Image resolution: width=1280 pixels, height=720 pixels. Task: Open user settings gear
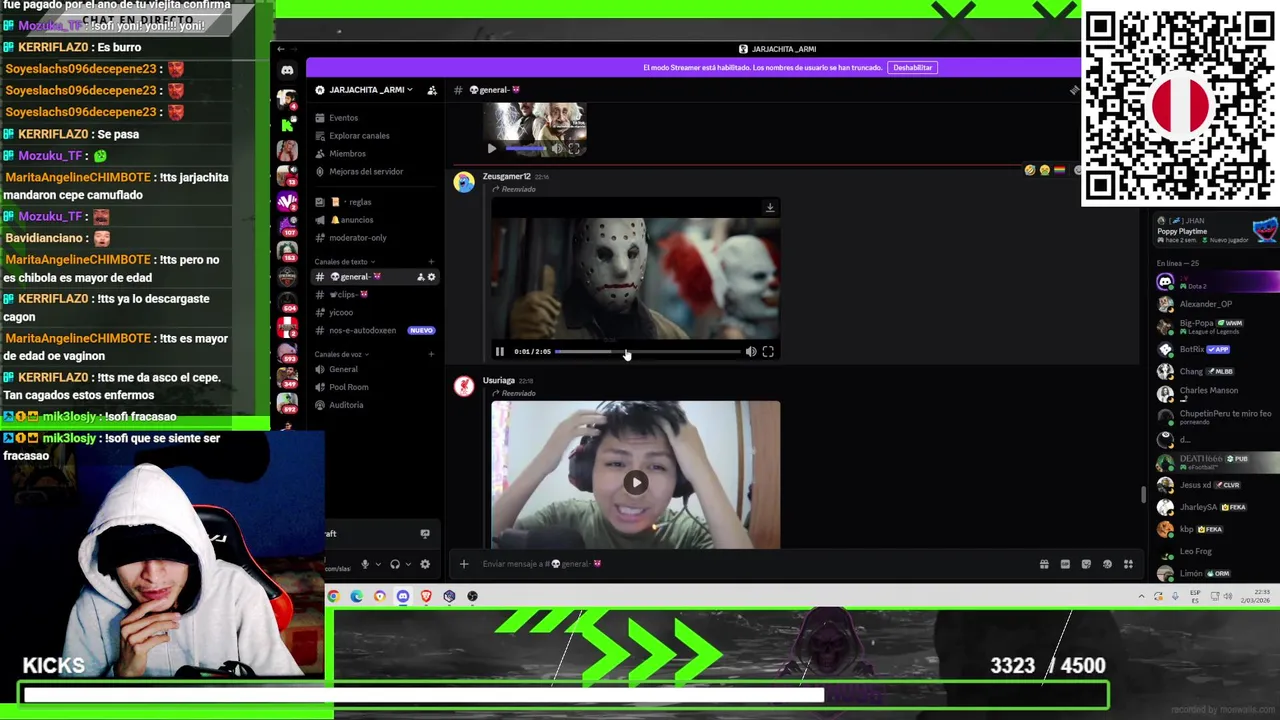[425, 564]
